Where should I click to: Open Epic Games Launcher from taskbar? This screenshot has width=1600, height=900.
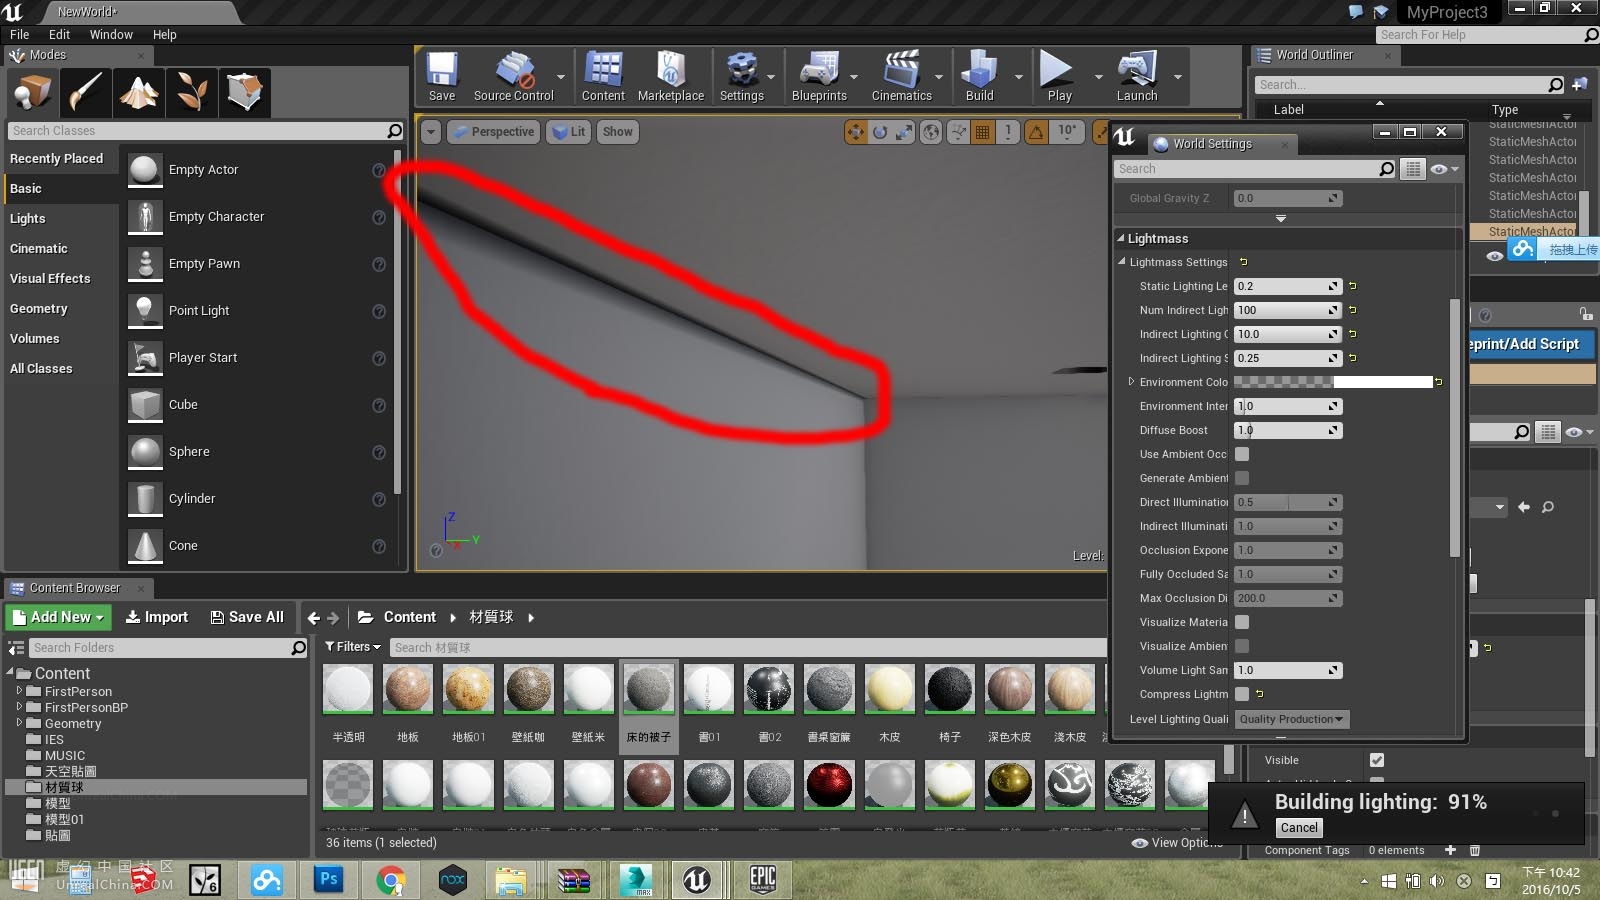[x=763, y=880]
